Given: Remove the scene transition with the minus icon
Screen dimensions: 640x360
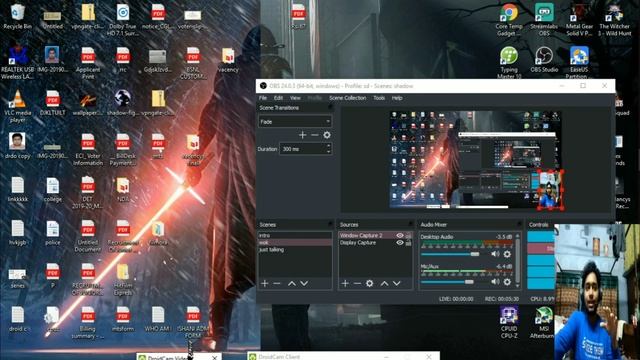Looking at the screenshot, I should point(315,135).
